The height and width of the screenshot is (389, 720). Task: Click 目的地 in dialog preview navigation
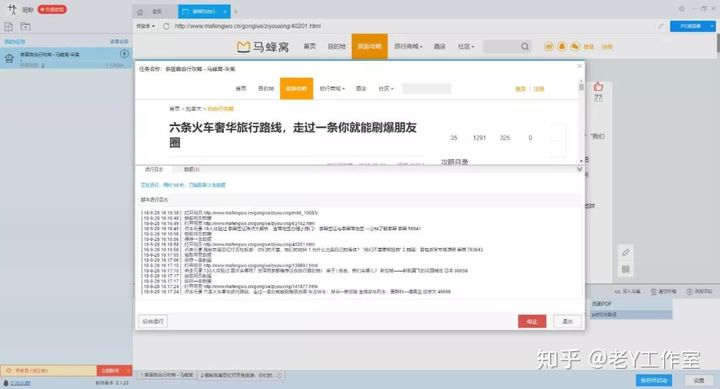click(266, 88)
